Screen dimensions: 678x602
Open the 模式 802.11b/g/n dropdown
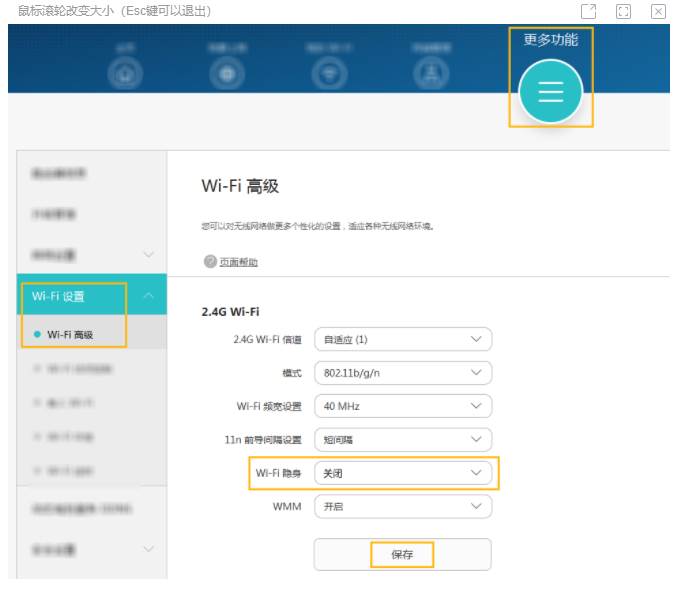403,373
